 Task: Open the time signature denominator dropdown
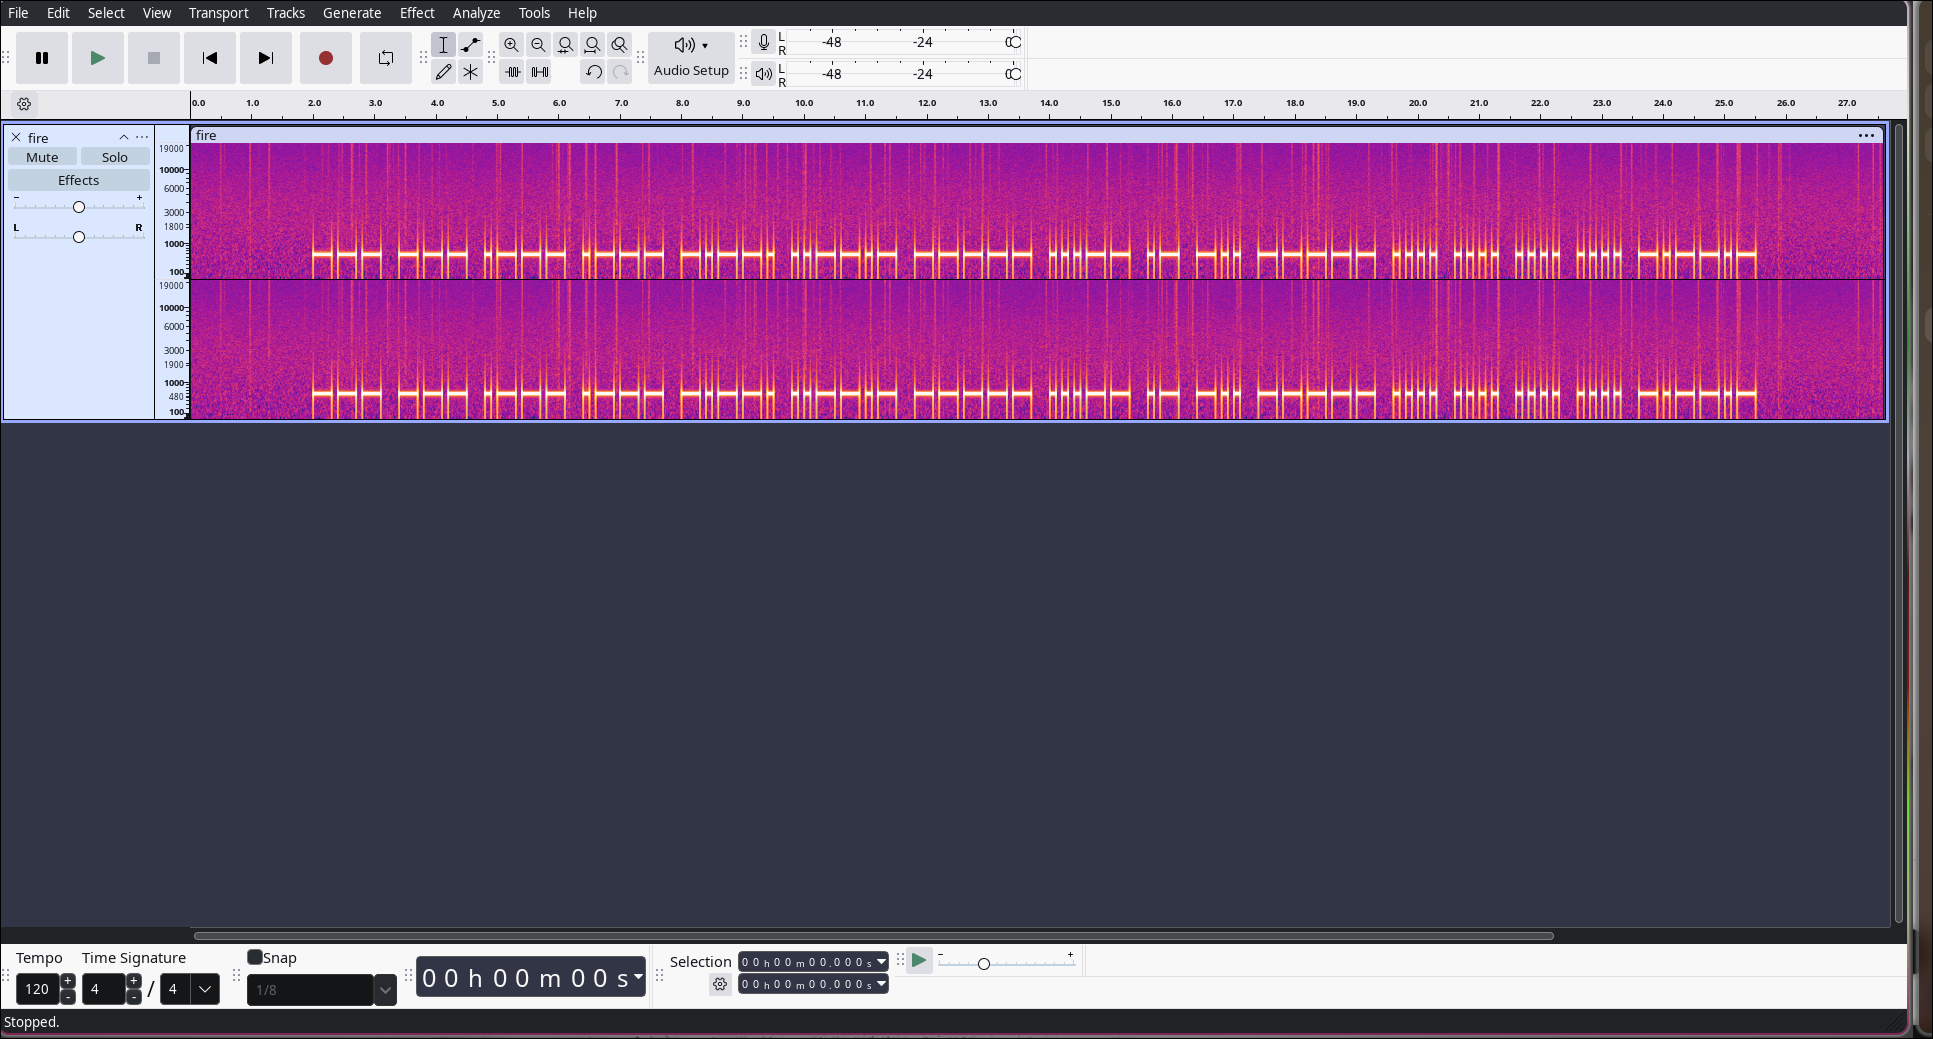pyautogui.click(x=205, y=989)
